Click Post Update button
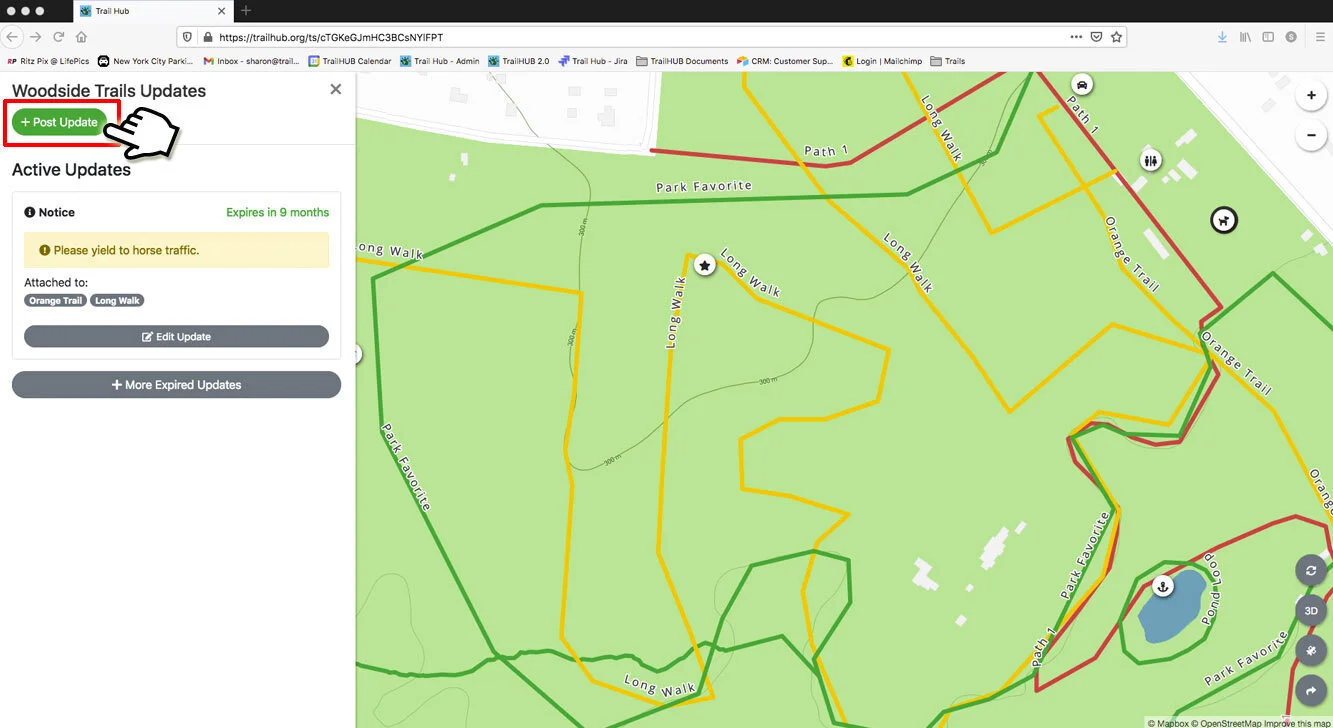Viewport: 1333px width, 728px height. click(x=59, y=122)
